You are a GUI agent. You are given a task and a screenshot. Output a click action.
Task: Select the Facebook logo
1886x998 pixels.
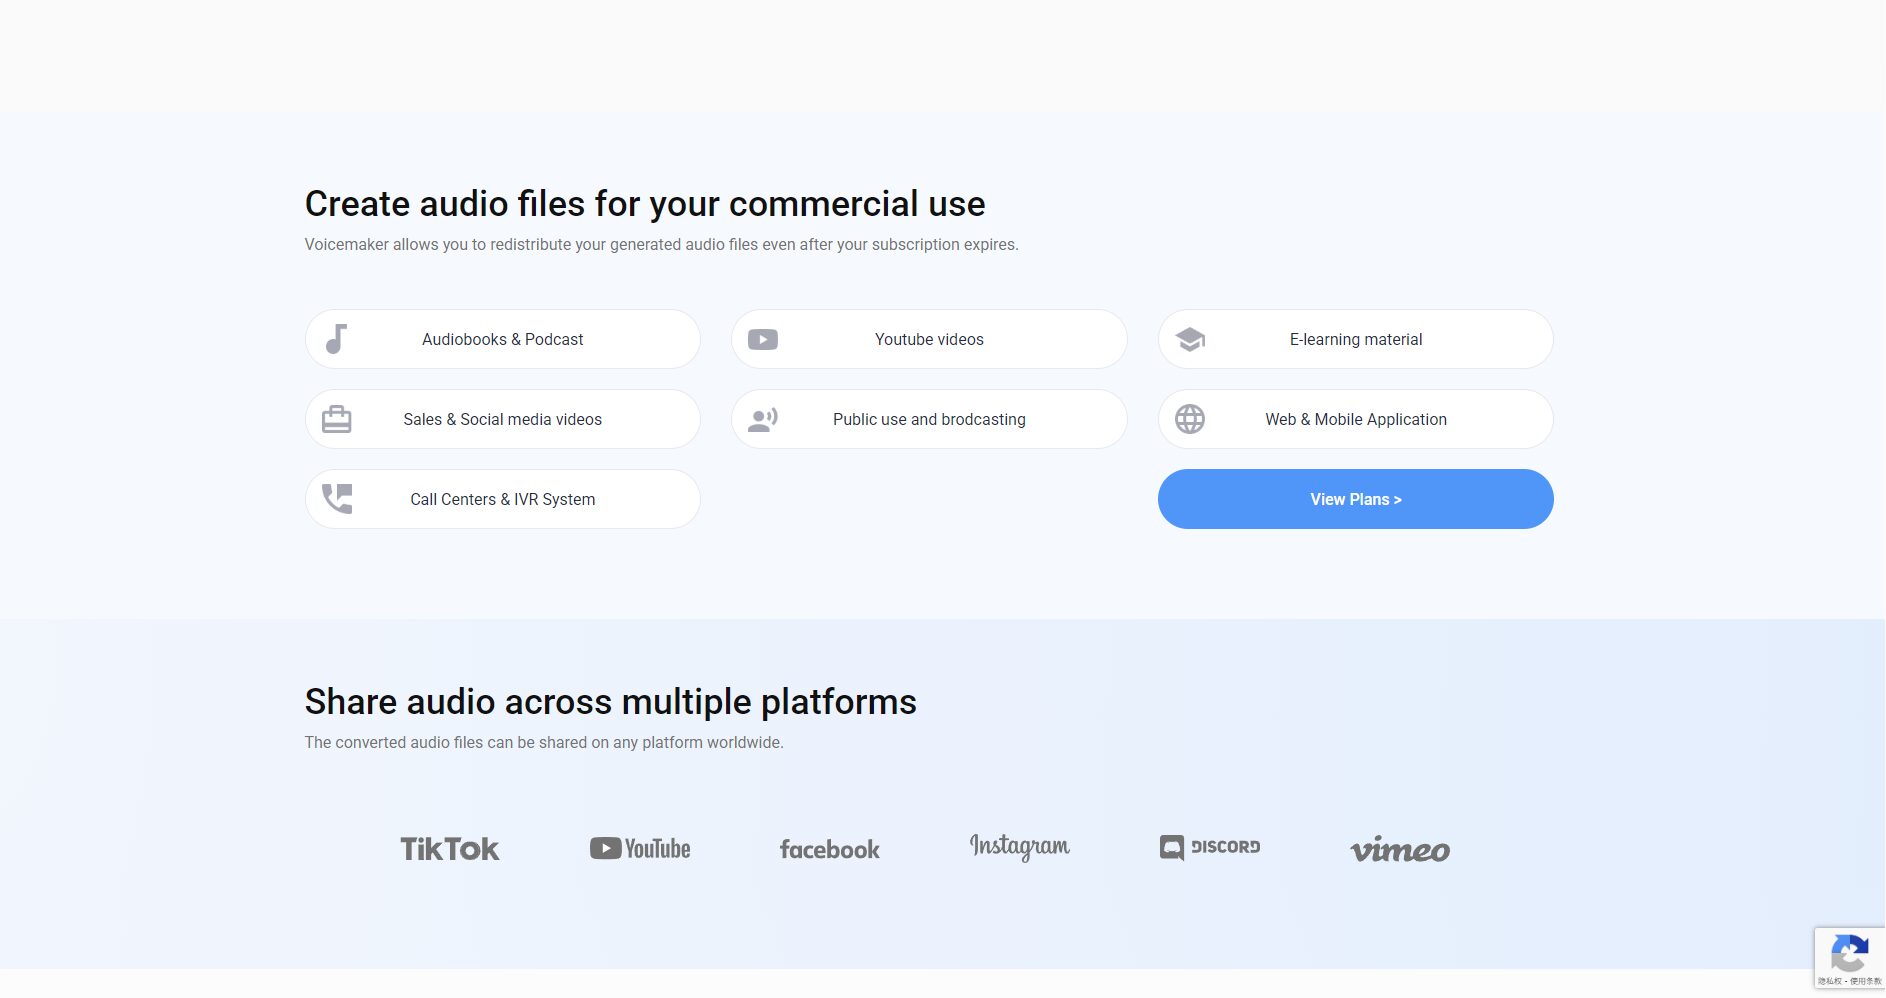pos(829,849)
